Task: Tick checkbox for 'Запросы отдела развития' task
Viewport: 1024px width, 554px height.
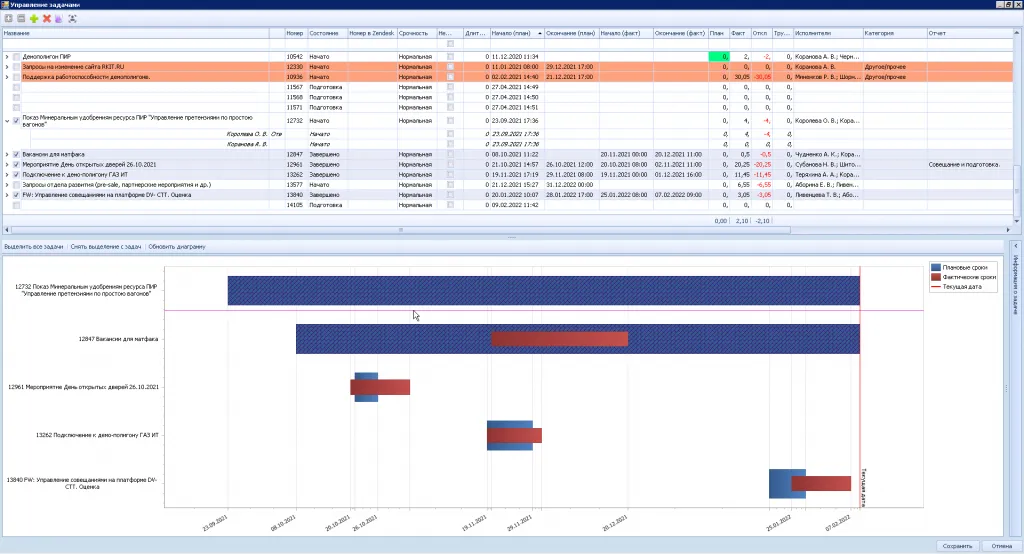Action: point(17,185)
